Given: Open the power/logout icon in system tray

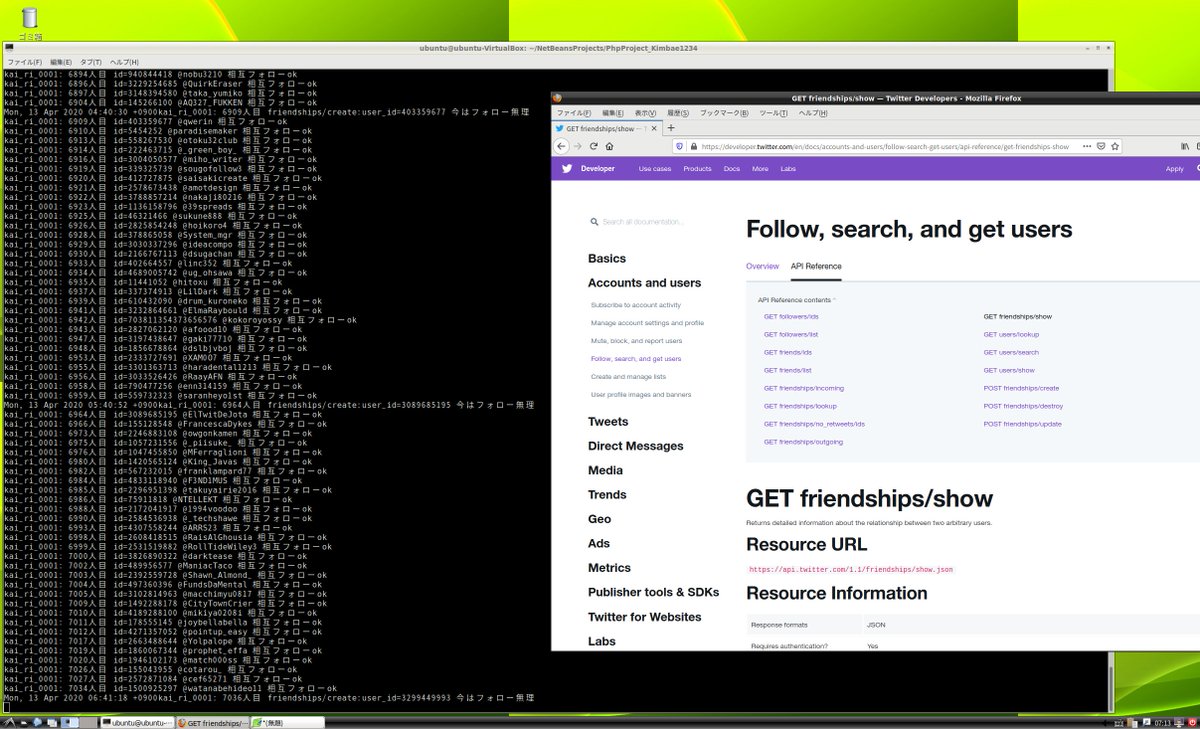Looking at the screenshot, I should [1192, 722].
